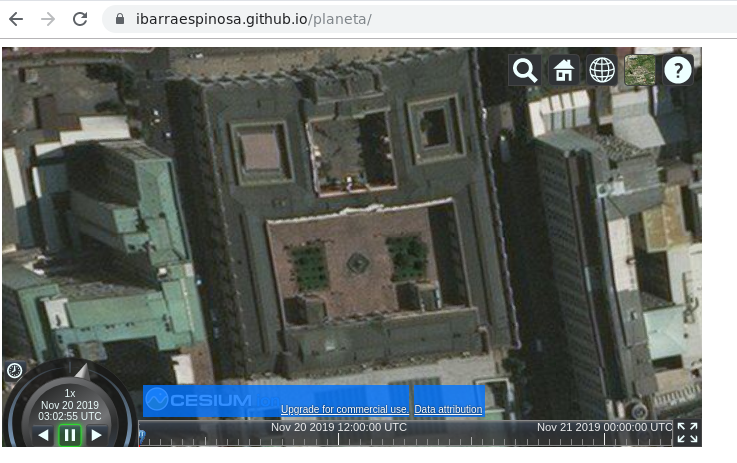Click the clock real-time button
737x463 pixels.
15,370
